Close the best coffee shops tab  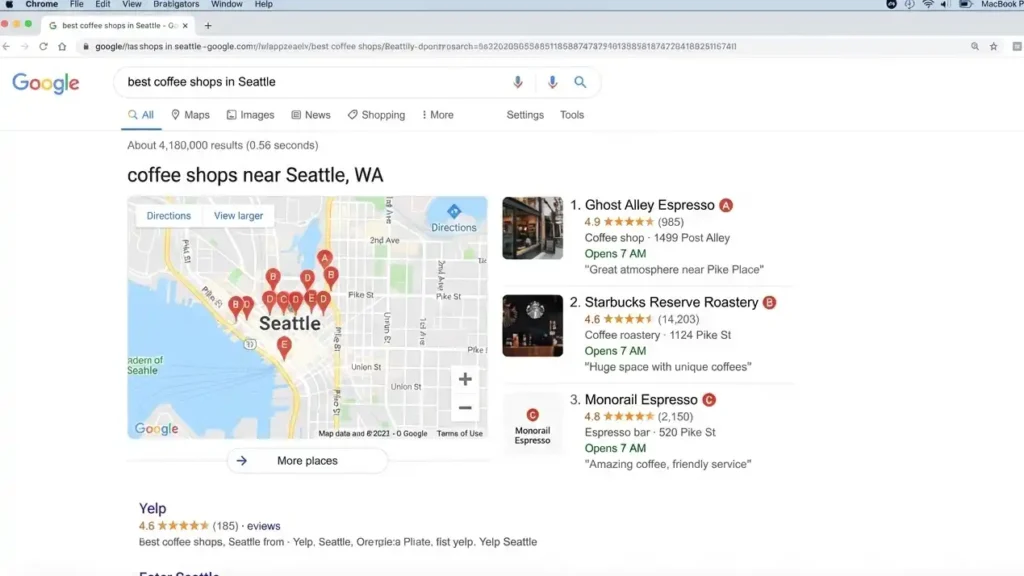(x=185, y=25)
